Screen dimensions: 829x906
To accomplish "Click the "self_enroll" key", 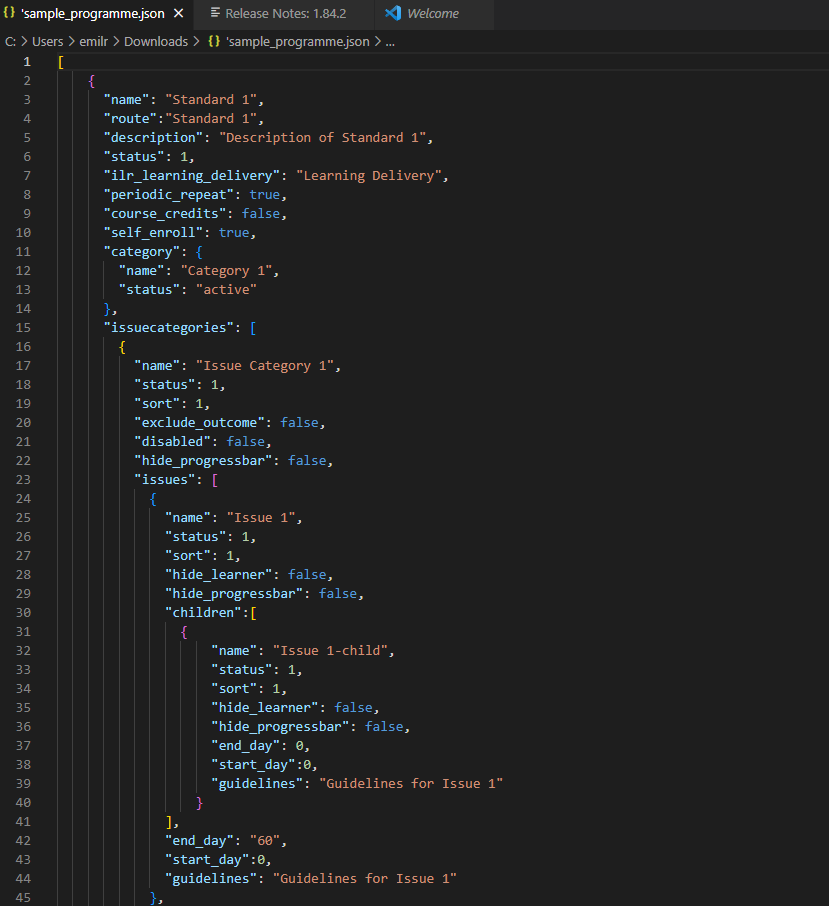I will (x=153, y=233).
